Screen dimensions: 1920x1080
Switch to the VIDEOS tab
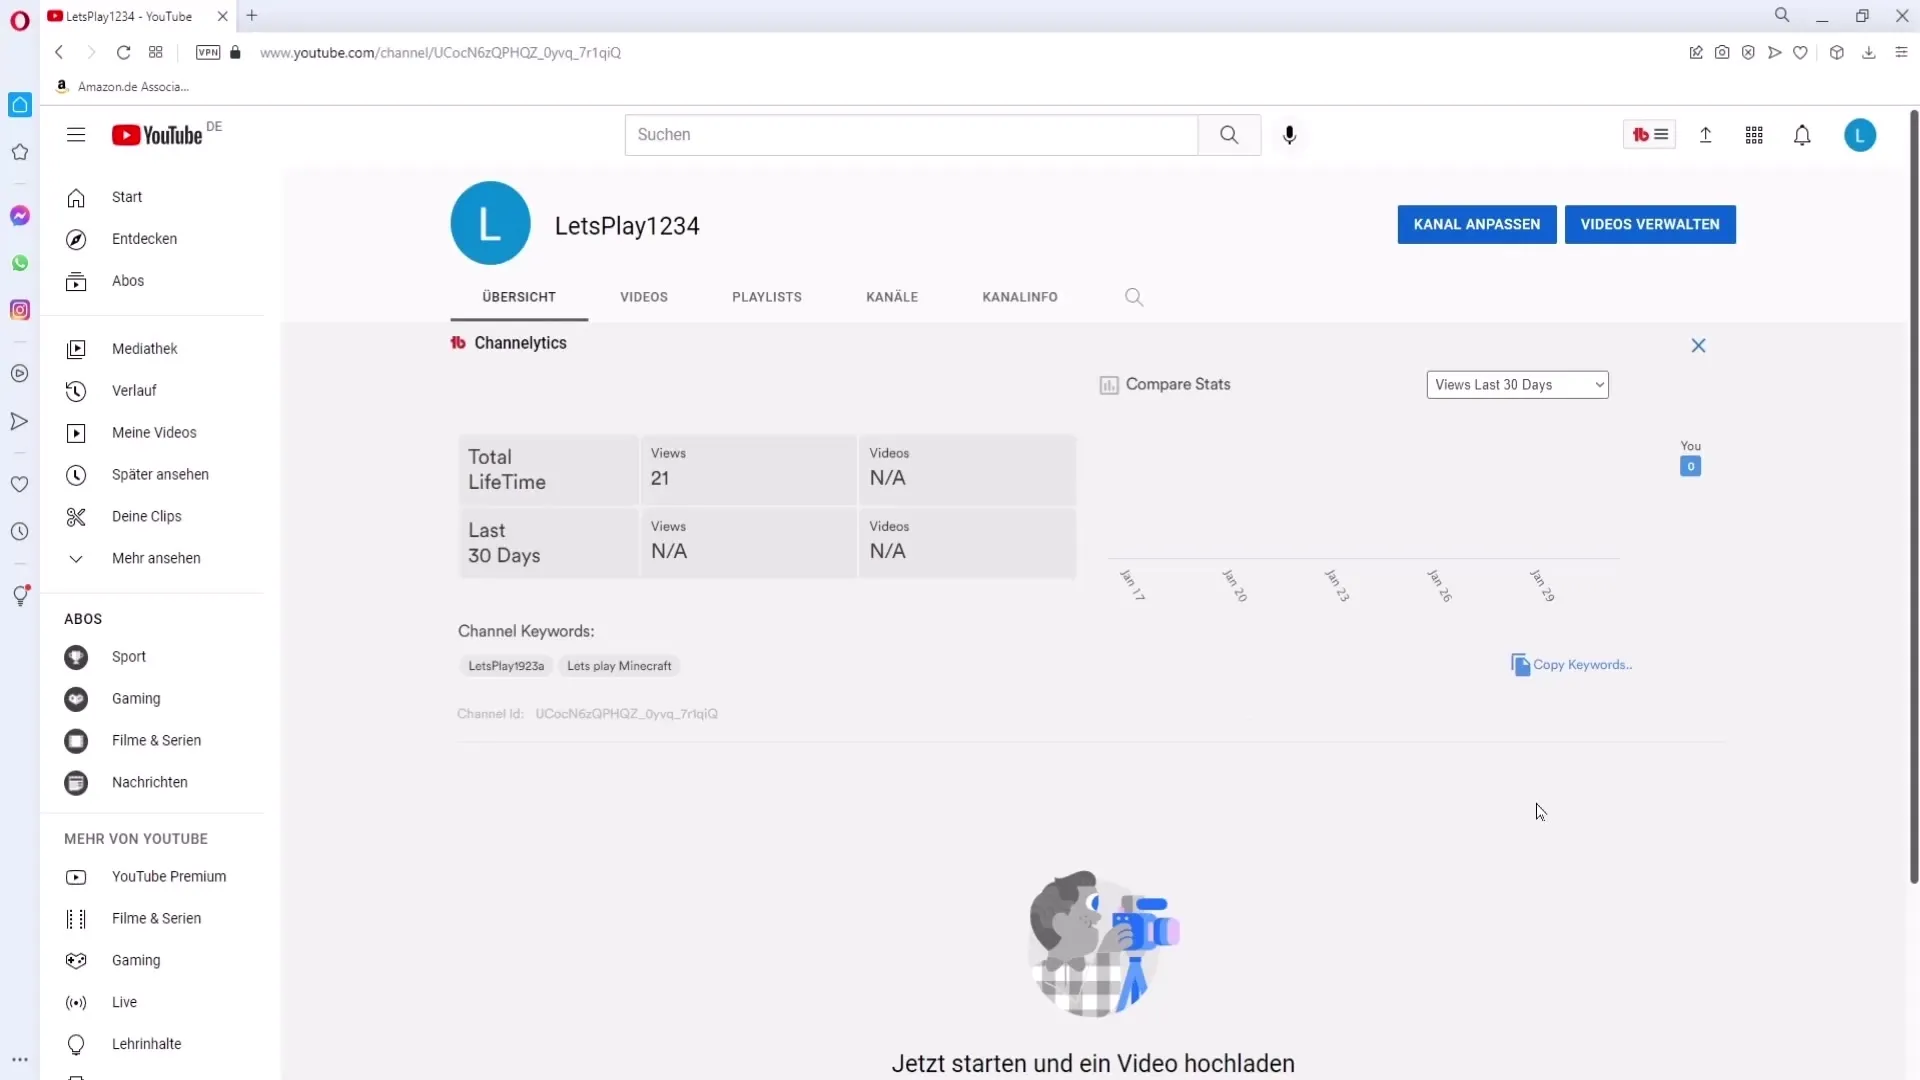pos(645,297)
